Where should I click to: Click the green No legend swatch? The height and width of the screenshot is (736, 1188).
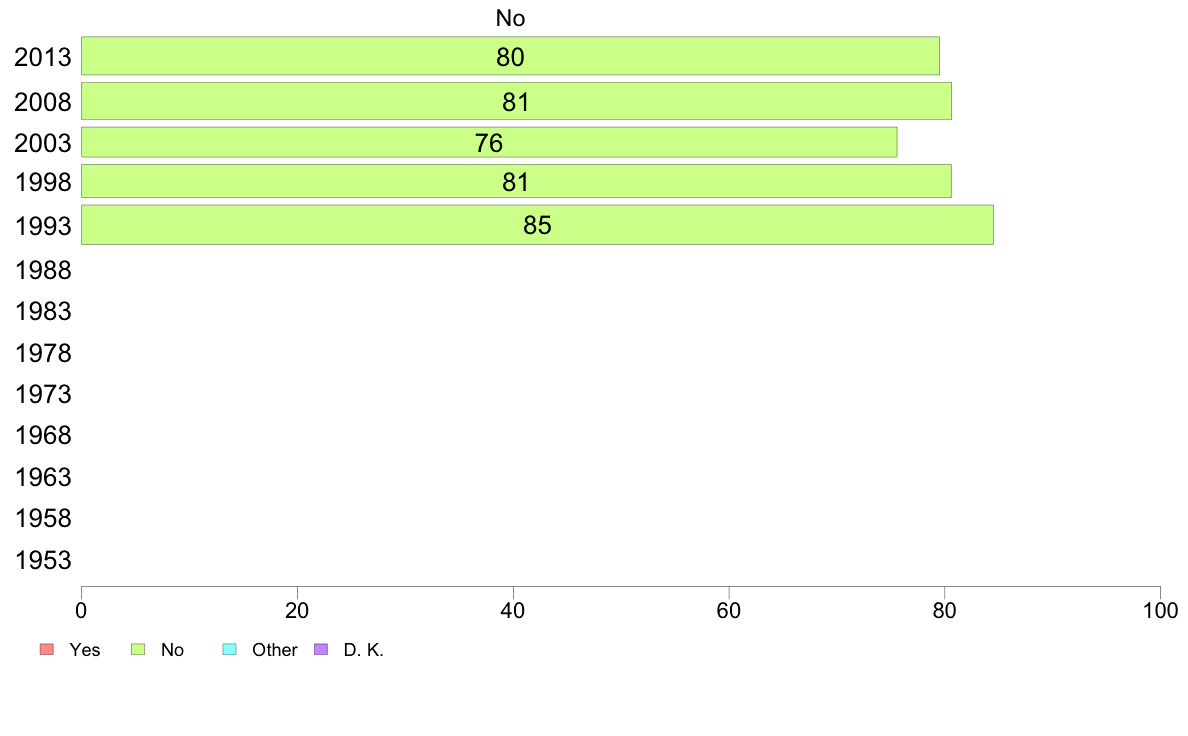coord(138,650)
